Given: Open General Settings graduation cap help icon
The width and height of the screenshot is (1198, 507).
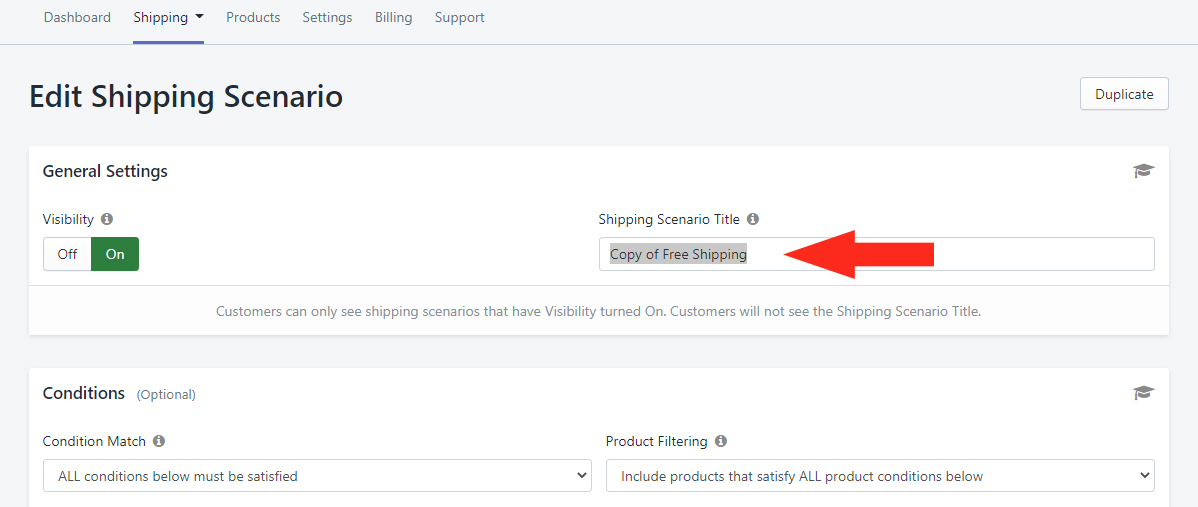Looking at the screenshot, I should coord(1143,171).
